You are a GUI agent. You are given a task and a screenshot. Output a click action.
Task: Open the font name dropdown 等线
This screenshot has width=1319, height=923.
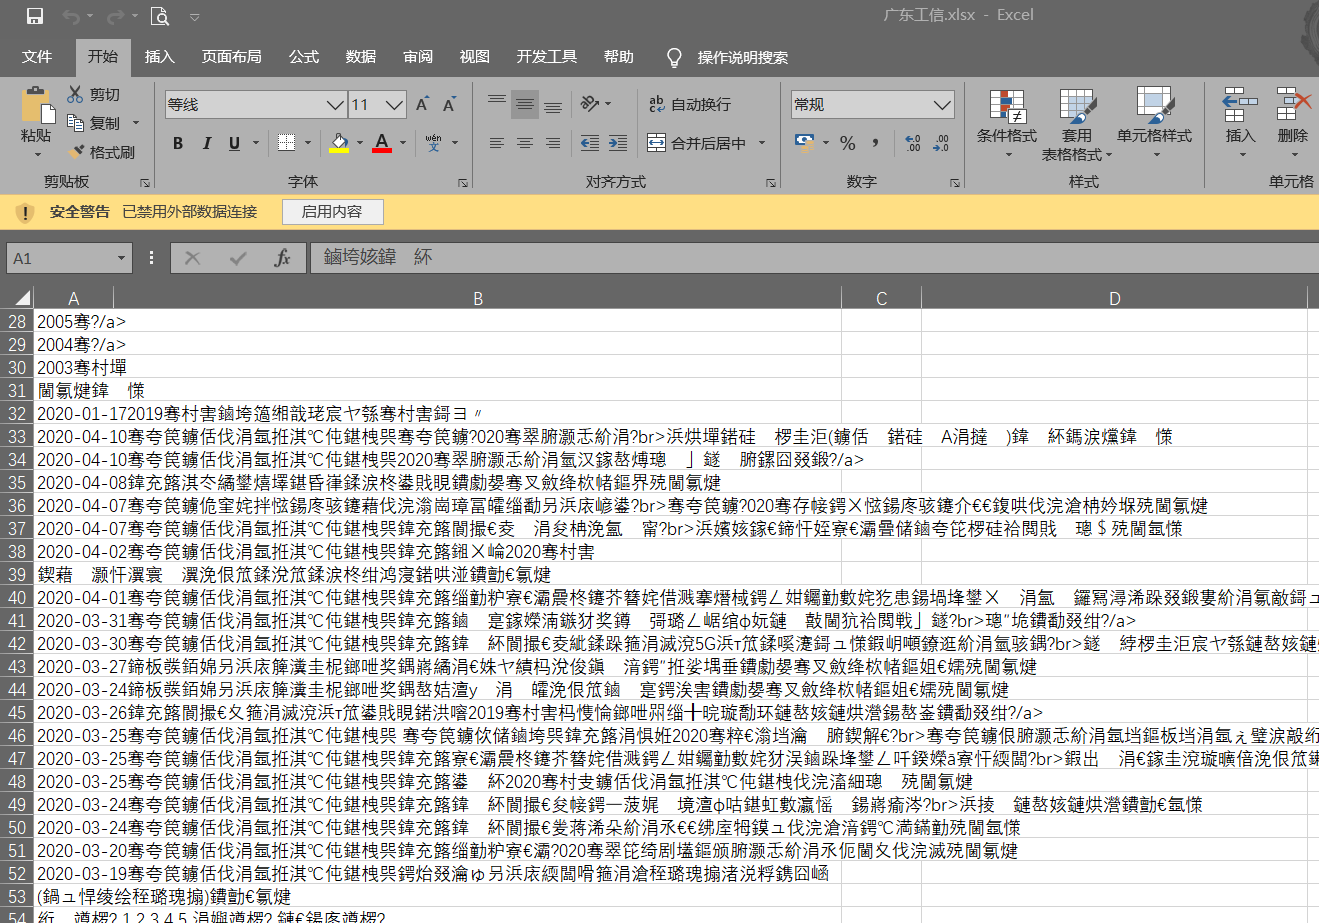[336, 104]
